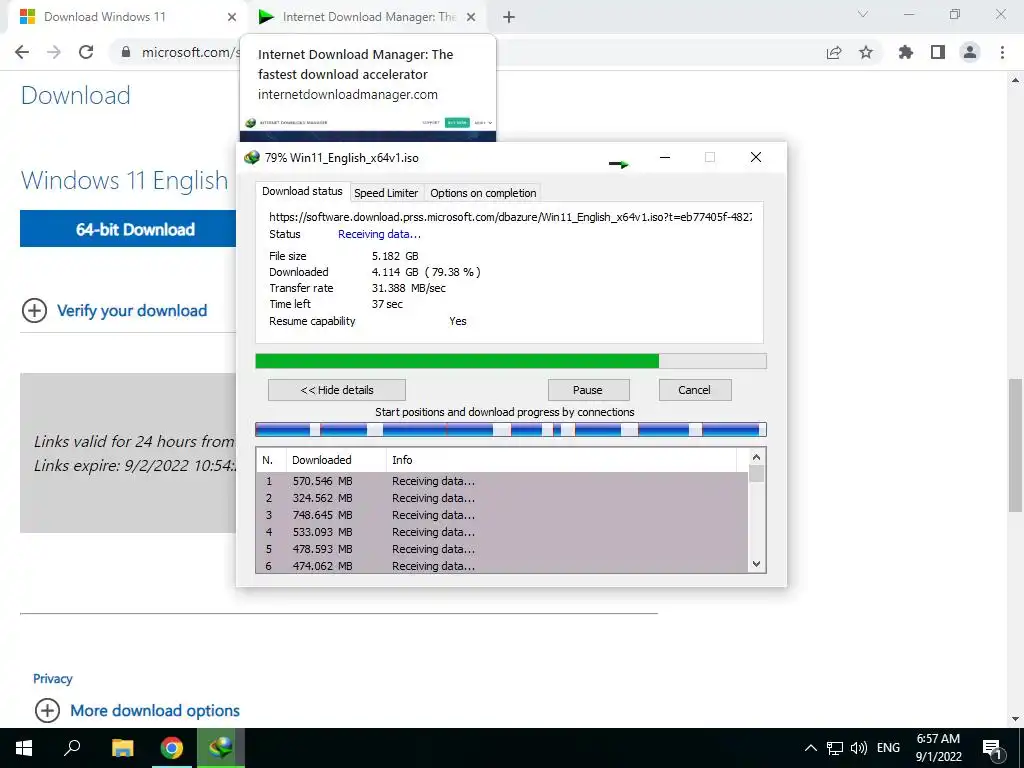Viewport: 1024px width, 768px height.
Task: Click the 64-bit Download button
Action: [128, 229]
